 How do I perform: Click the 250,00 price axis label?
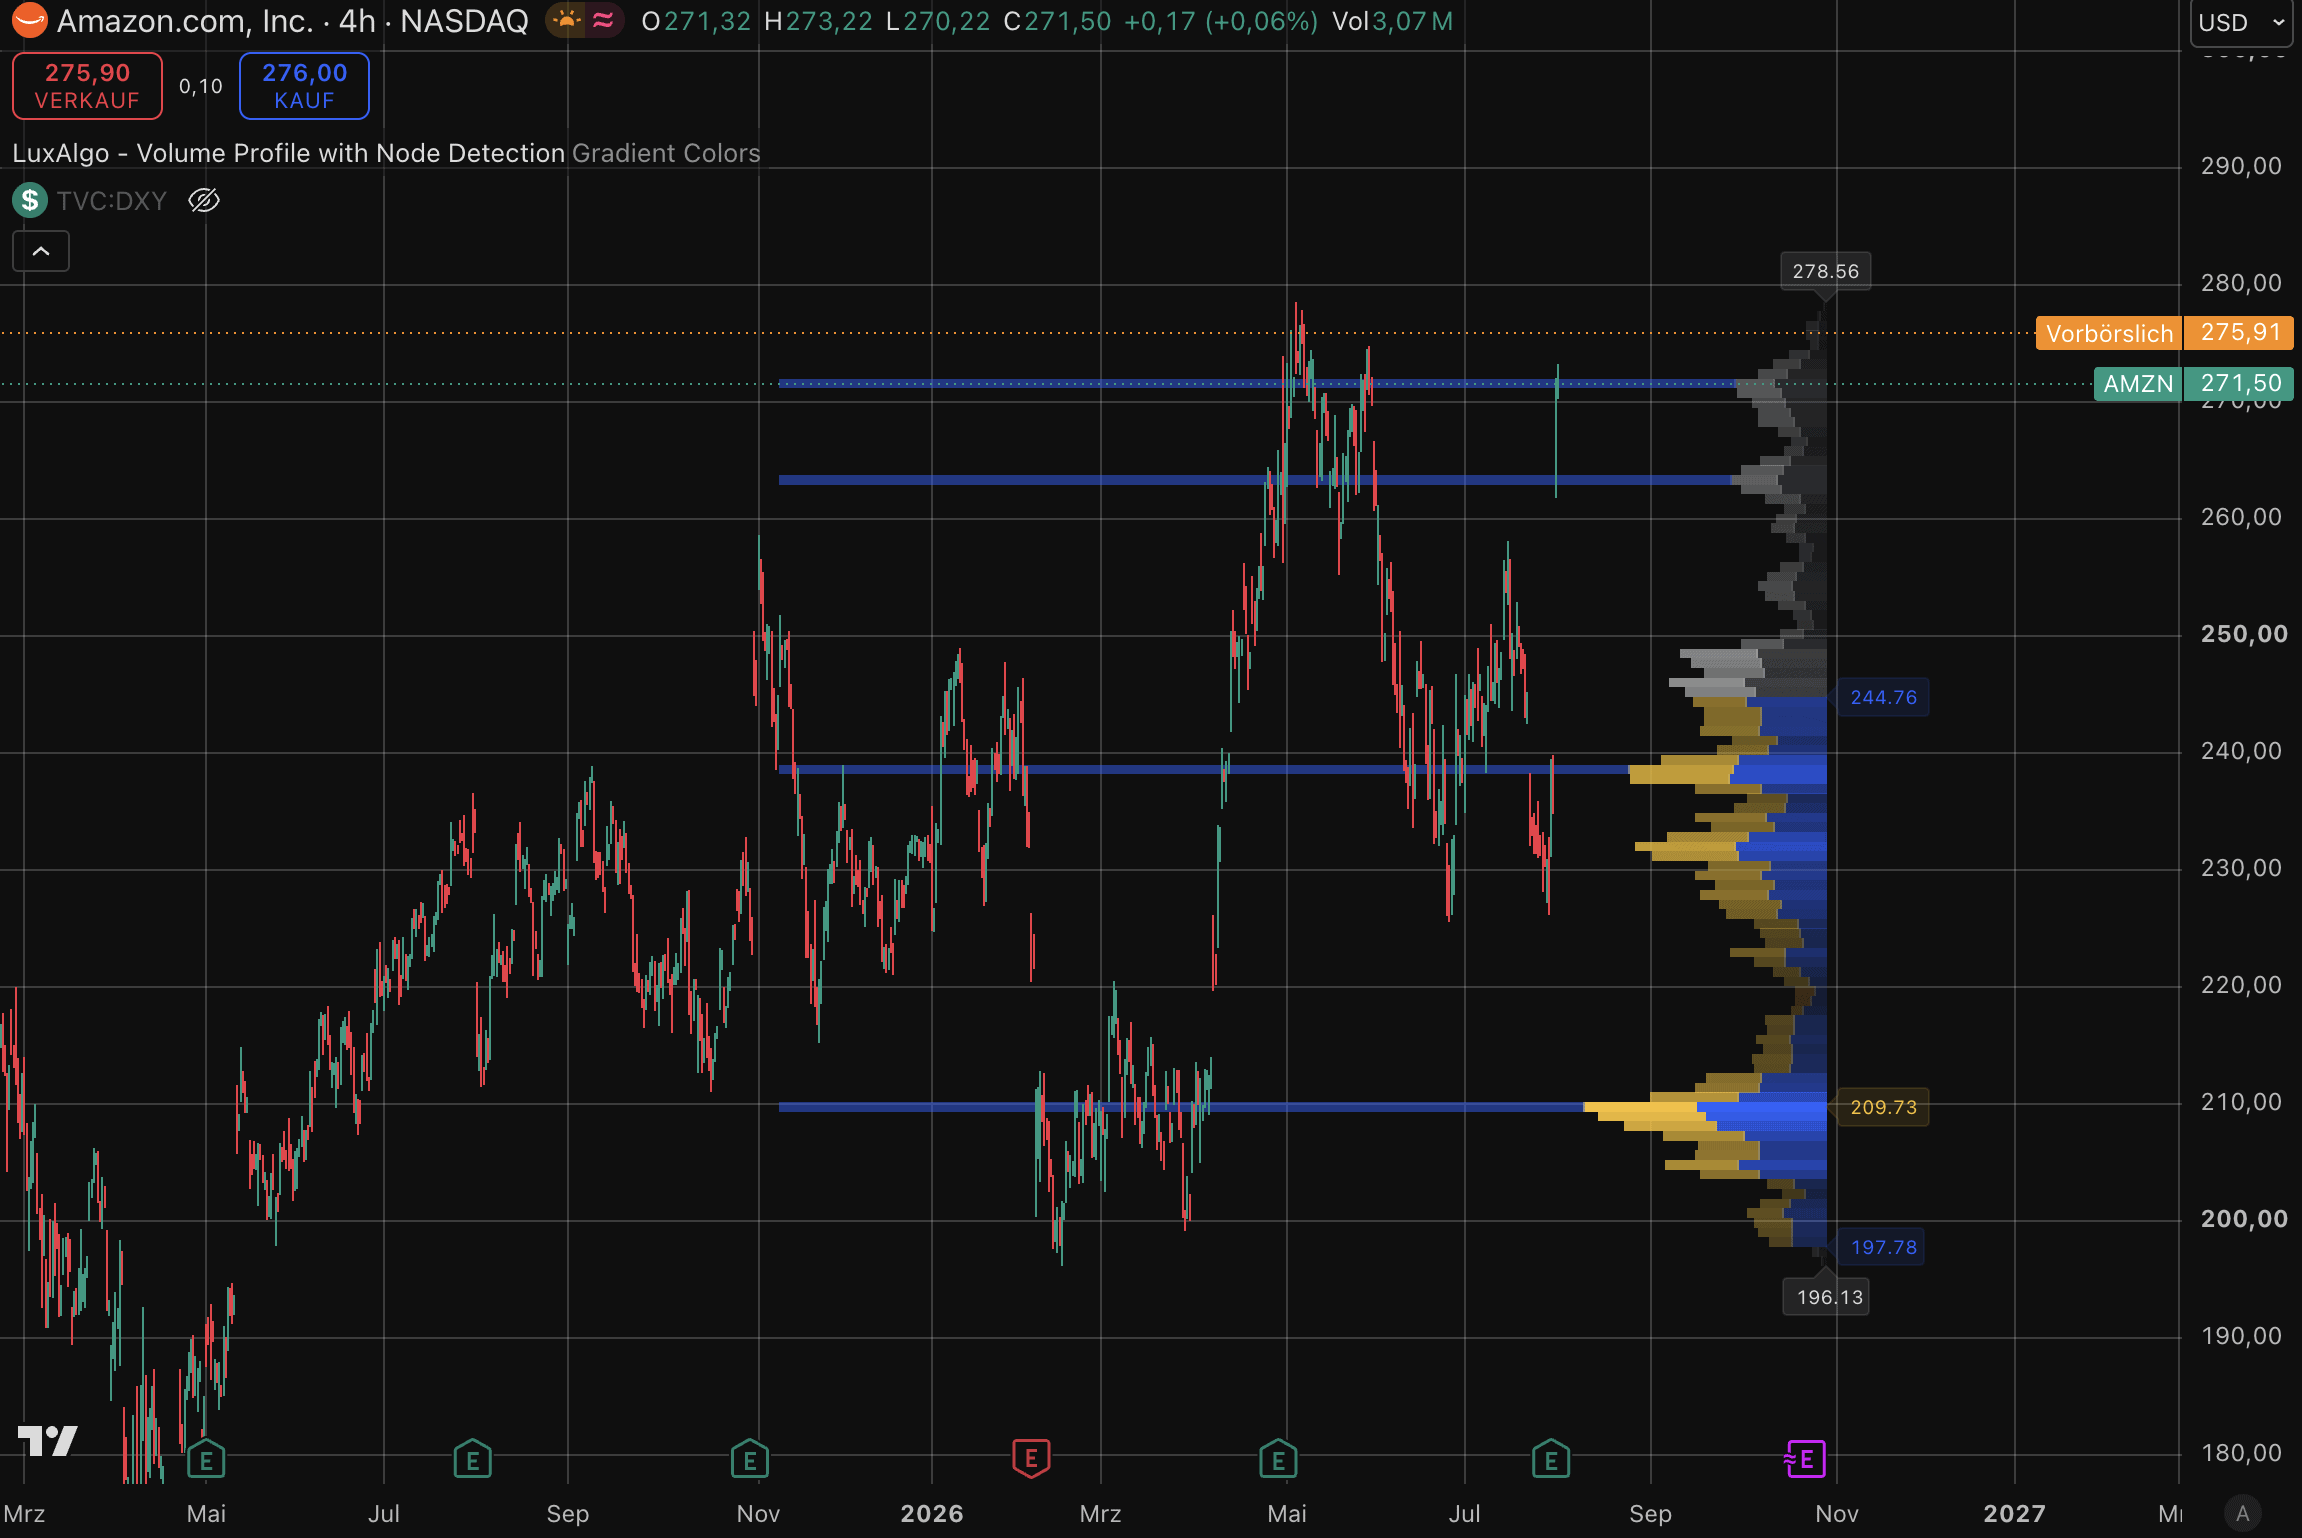click(x=2244, y=634)
